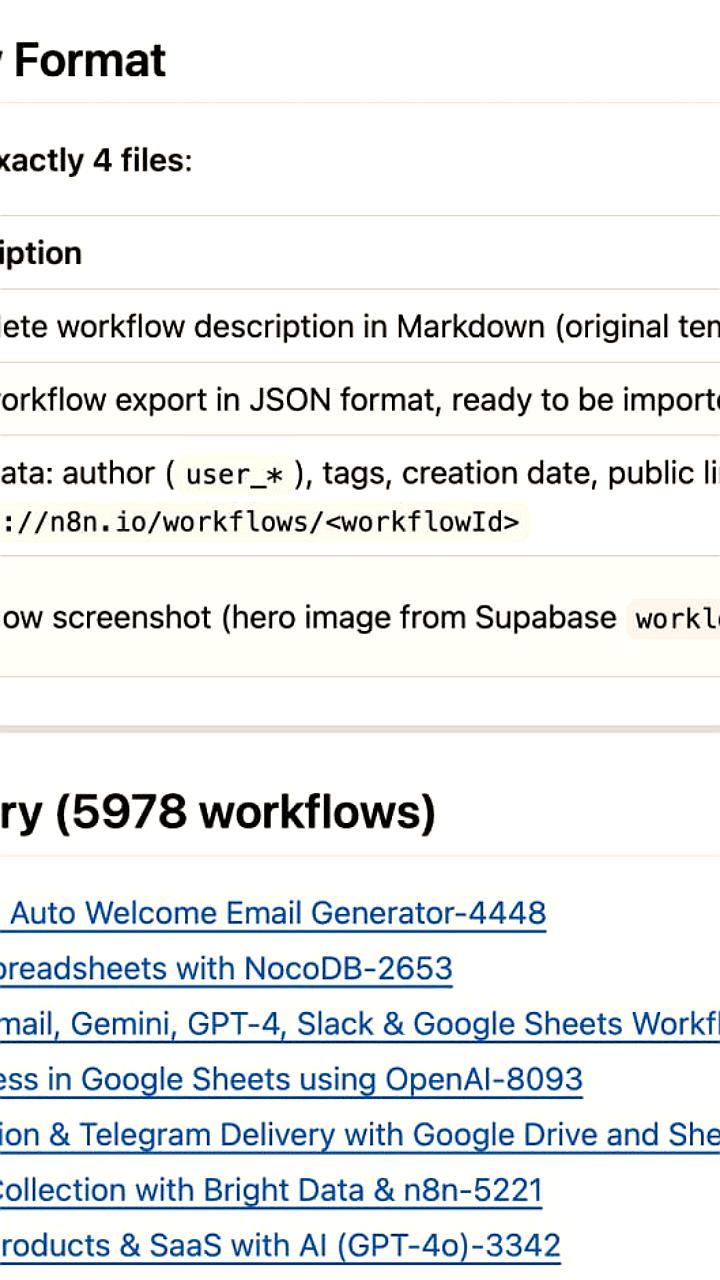Open the Auto Welcome Email Generator-4448 link
720x1280 pixels.
click(277, 913)
